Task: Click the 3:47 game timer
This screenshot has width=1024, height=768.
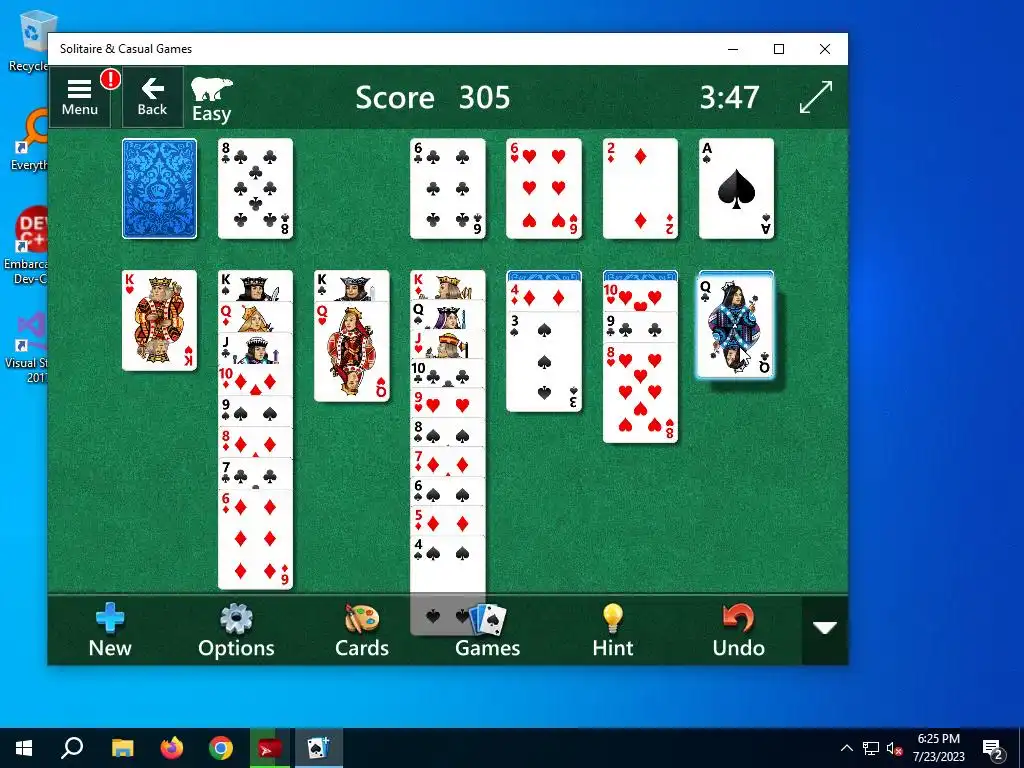Action: pyautogui.click(x=729, y=98)
